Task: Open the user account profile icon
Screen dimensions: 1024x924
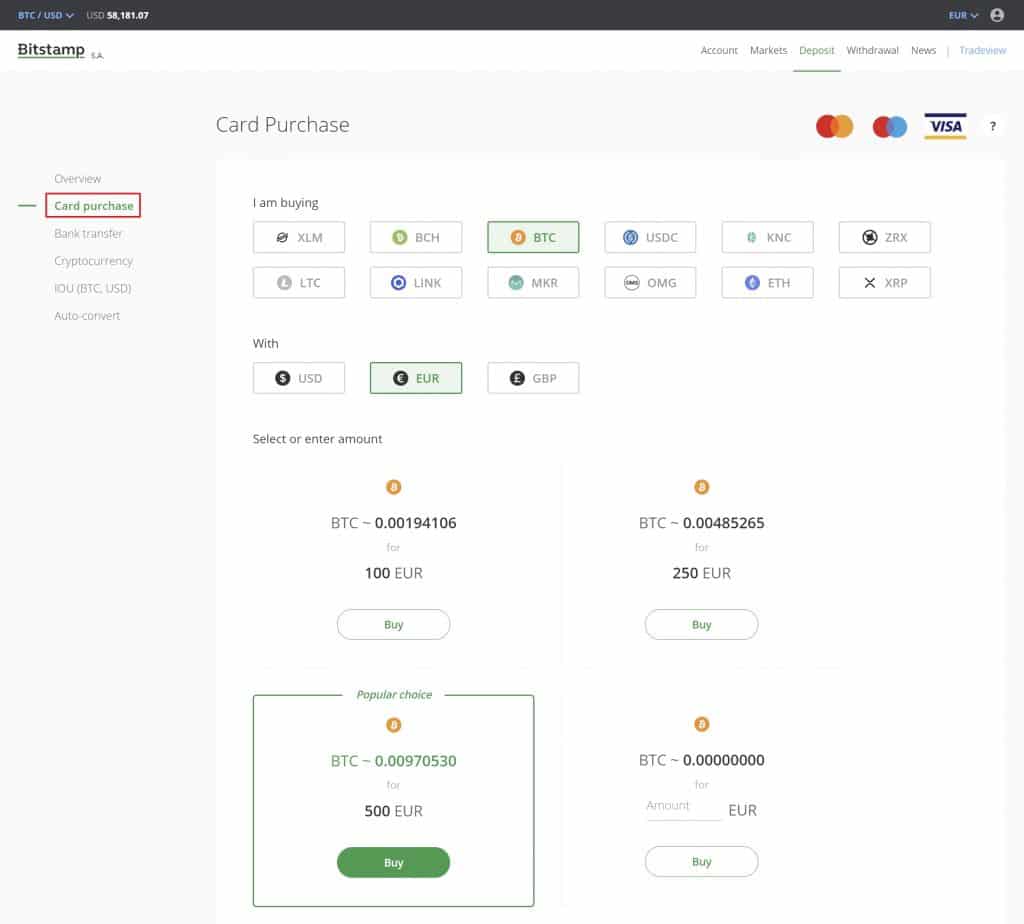Action: tap(996, 15)
